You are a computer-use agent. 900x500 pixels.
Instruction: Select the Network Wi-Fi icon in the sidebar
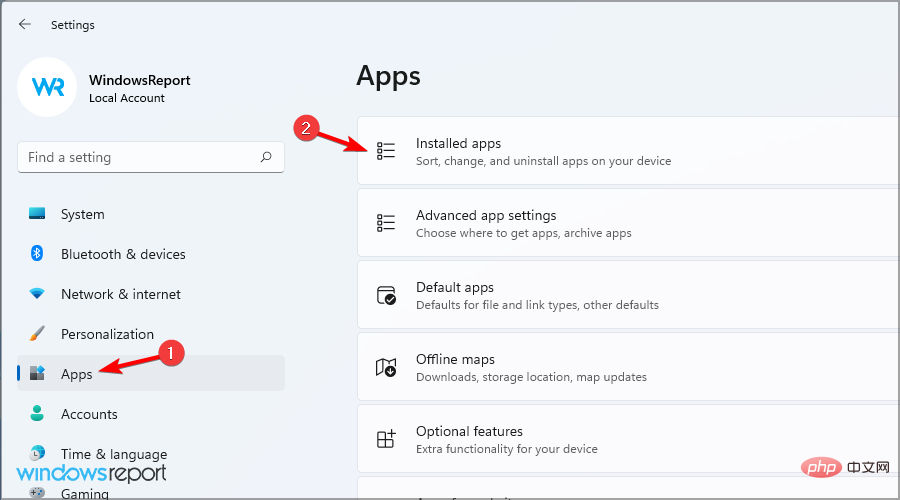click(37, 294)
